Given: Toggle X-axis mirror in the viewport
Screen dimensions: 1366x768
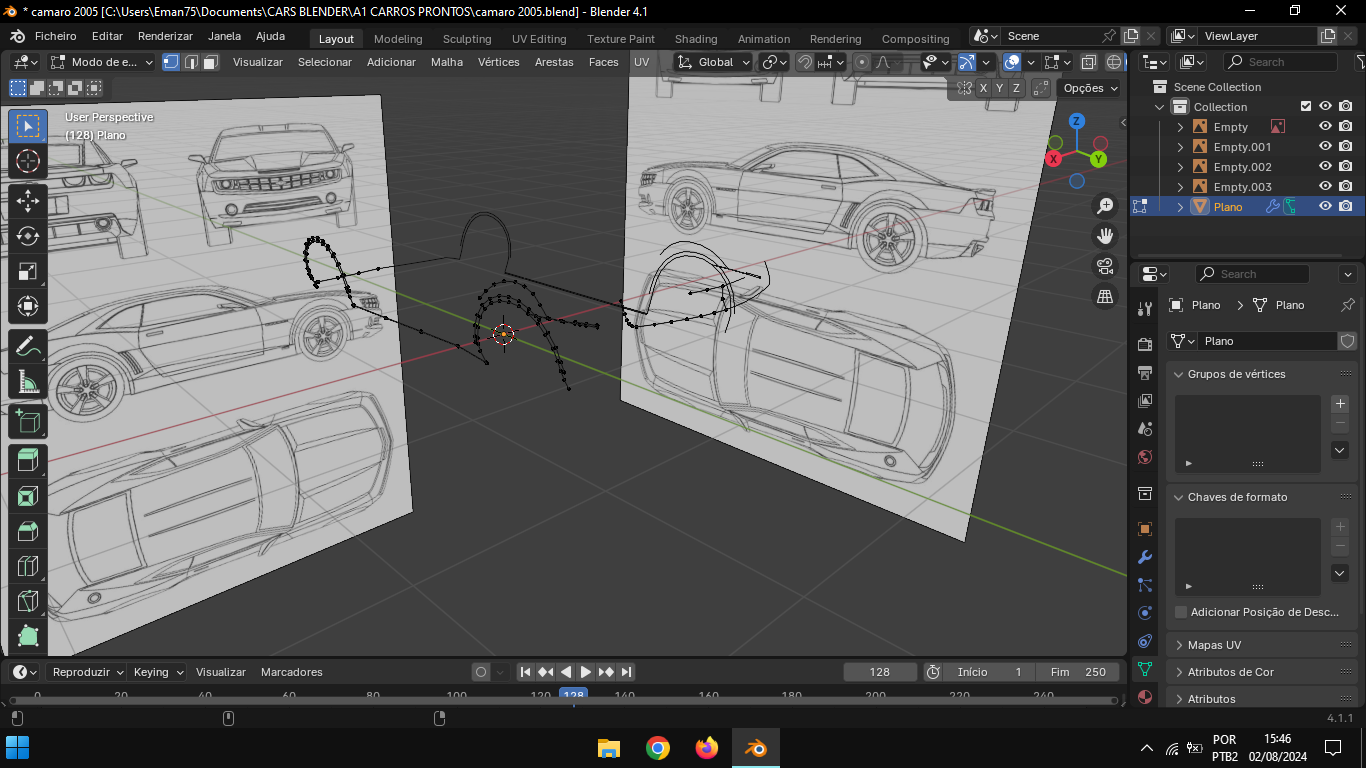Looking at the screenshot, I should coord(984,88).
